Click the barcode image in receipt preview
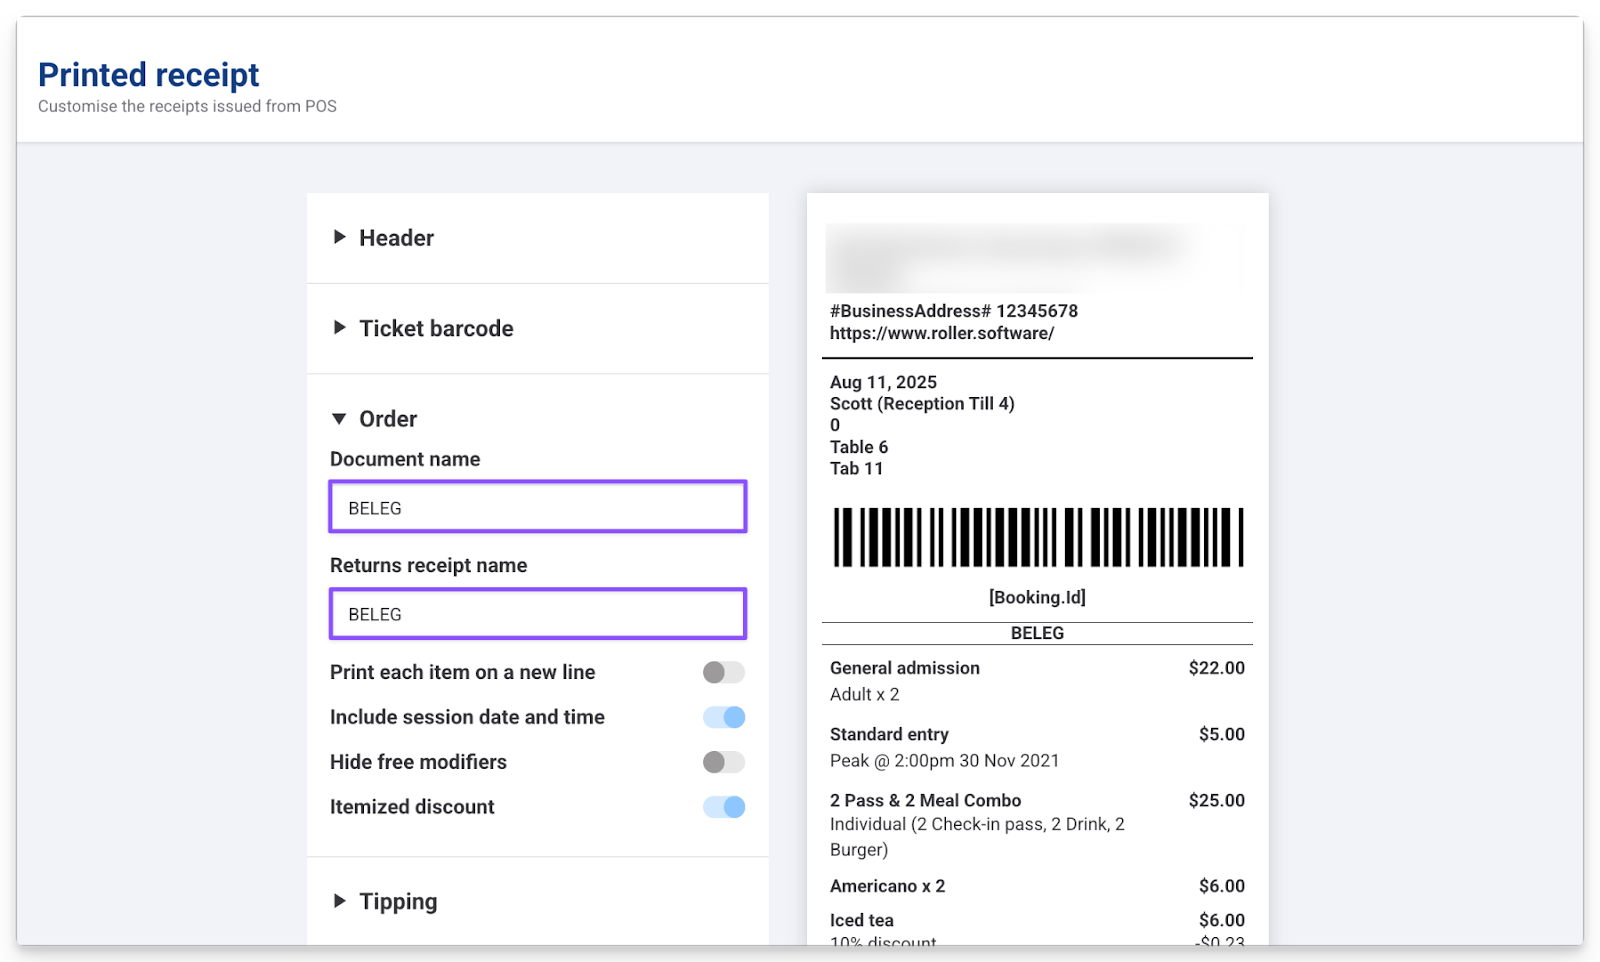Image resolution: width=1600 pixels, height=962 pixels. [1037, 538]
